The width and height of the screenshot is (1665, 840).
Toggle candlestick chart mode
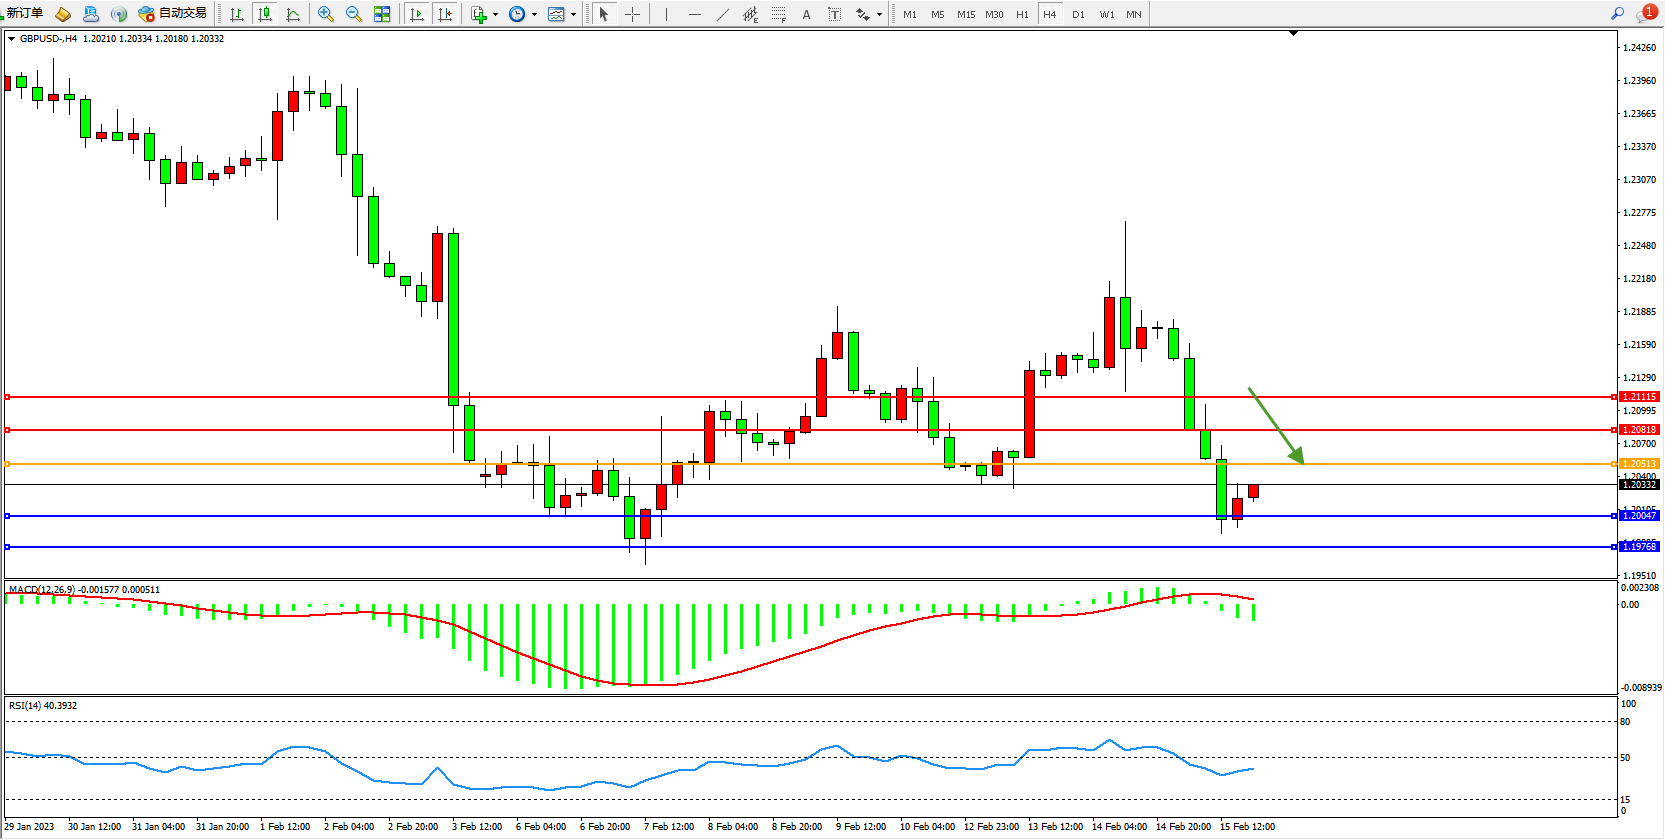(x=265, y=14)
